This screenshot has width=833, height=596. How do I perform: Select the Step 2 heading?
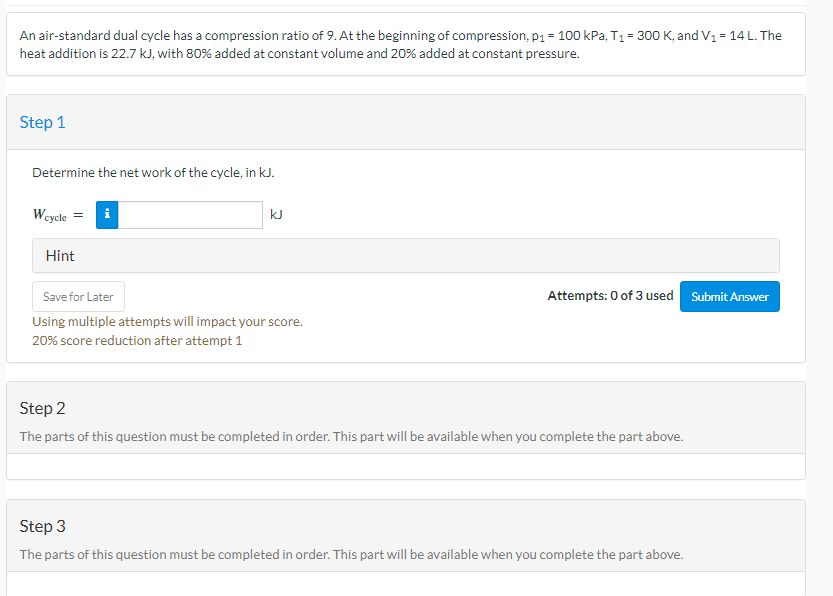click(43, 408)
